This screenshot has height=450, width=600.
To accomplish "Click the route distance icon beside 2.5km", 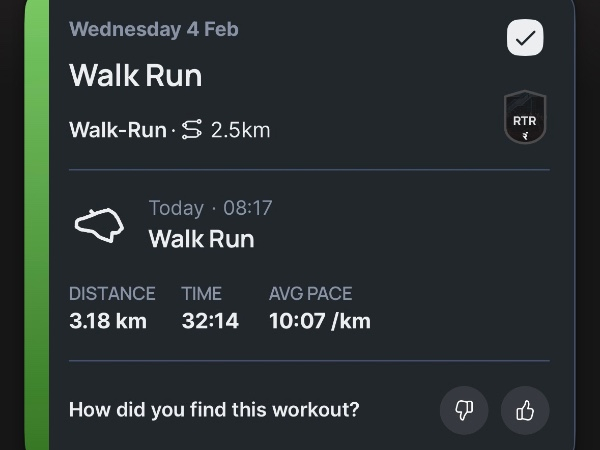I will click(192, 130).
